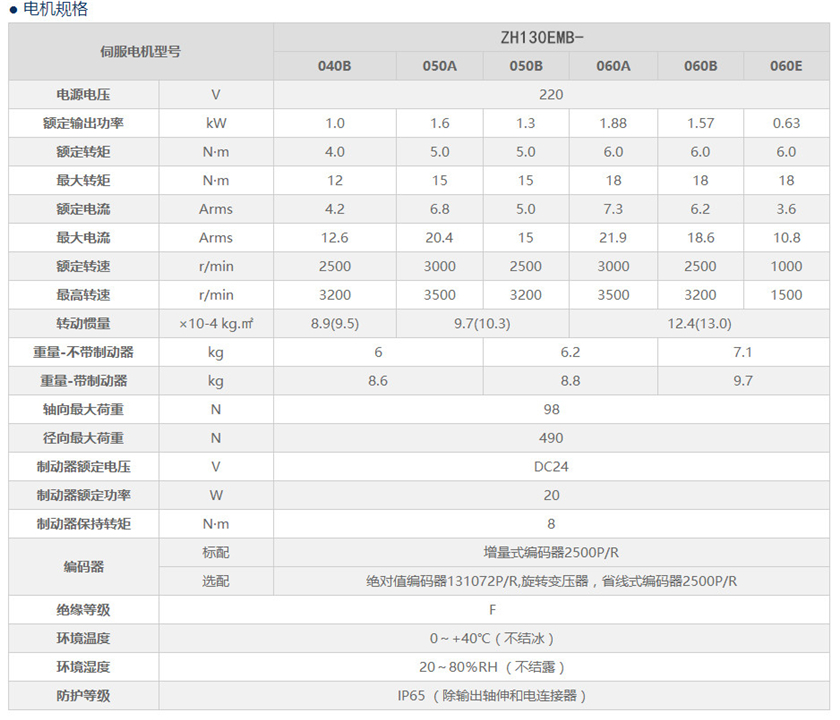Click weight without brake value 7.1
This screenshot has height=720, width=840.
(x=743, y=352)
